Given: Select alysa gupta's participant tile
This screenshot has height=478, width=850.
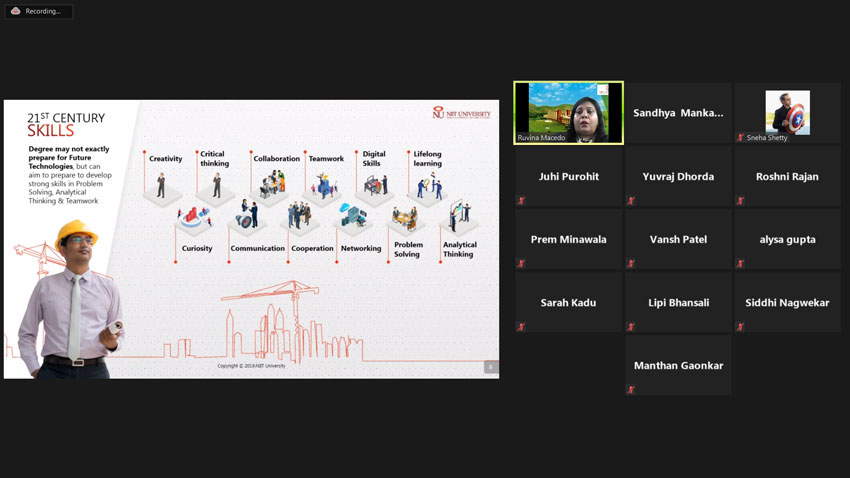Looking at the screenshot, I should [787, 239].
